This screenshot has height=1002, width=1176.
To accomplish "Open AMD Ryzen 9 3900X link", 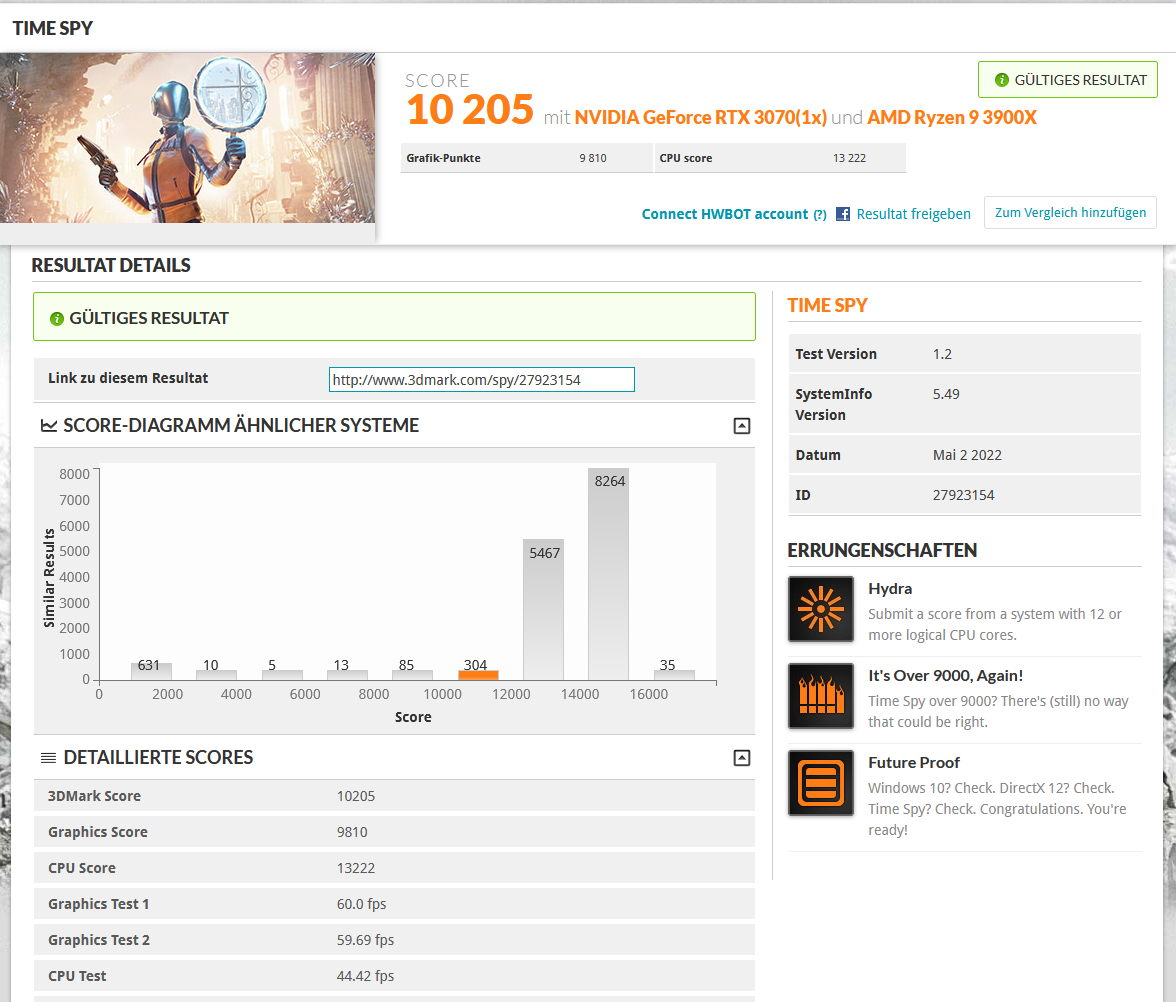I will (952, 118).
